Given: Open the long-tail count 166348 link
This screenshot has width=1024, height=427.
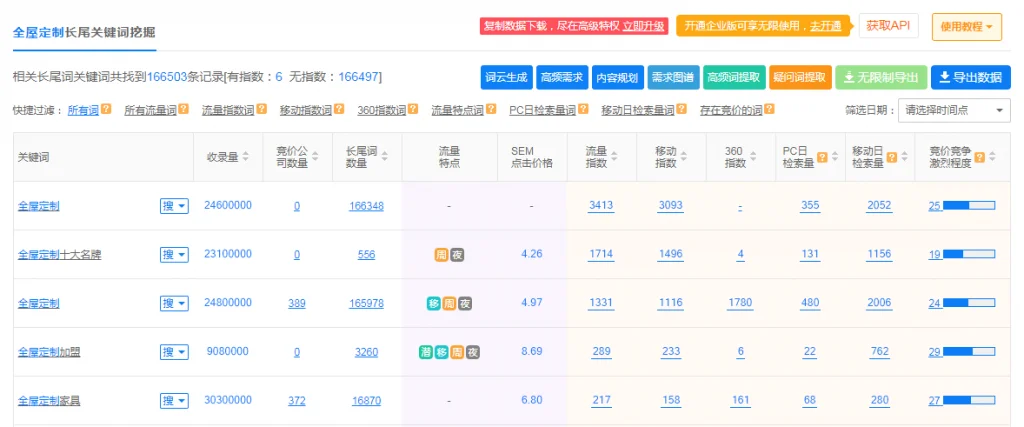Looking at the screenshot, I should 366,206.
